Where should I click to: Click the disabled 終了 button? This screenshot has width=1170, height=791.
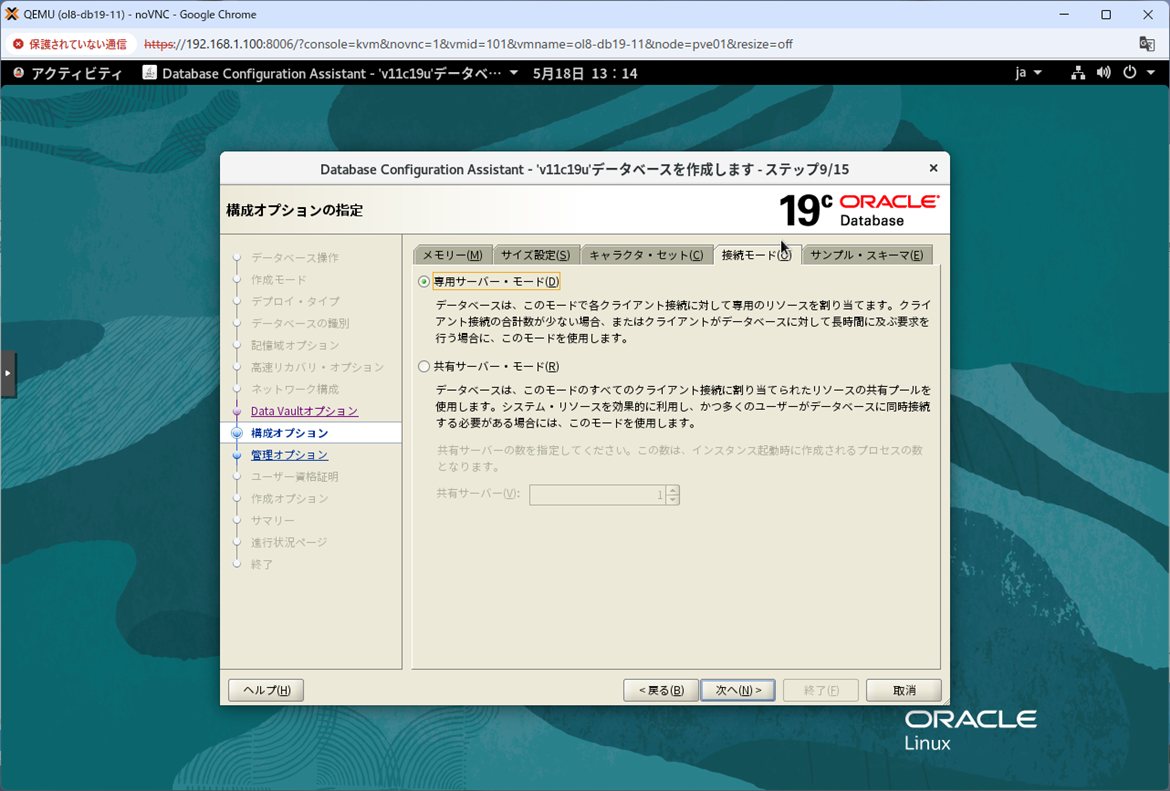821,690
